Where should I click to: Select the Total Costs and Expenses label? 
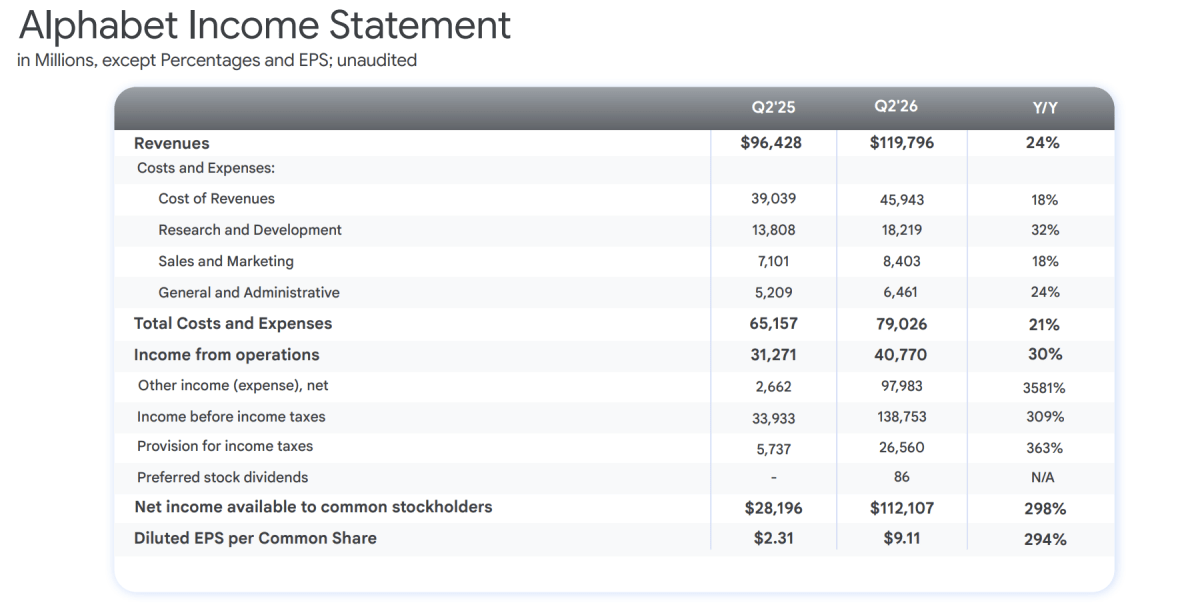[233, 323]
